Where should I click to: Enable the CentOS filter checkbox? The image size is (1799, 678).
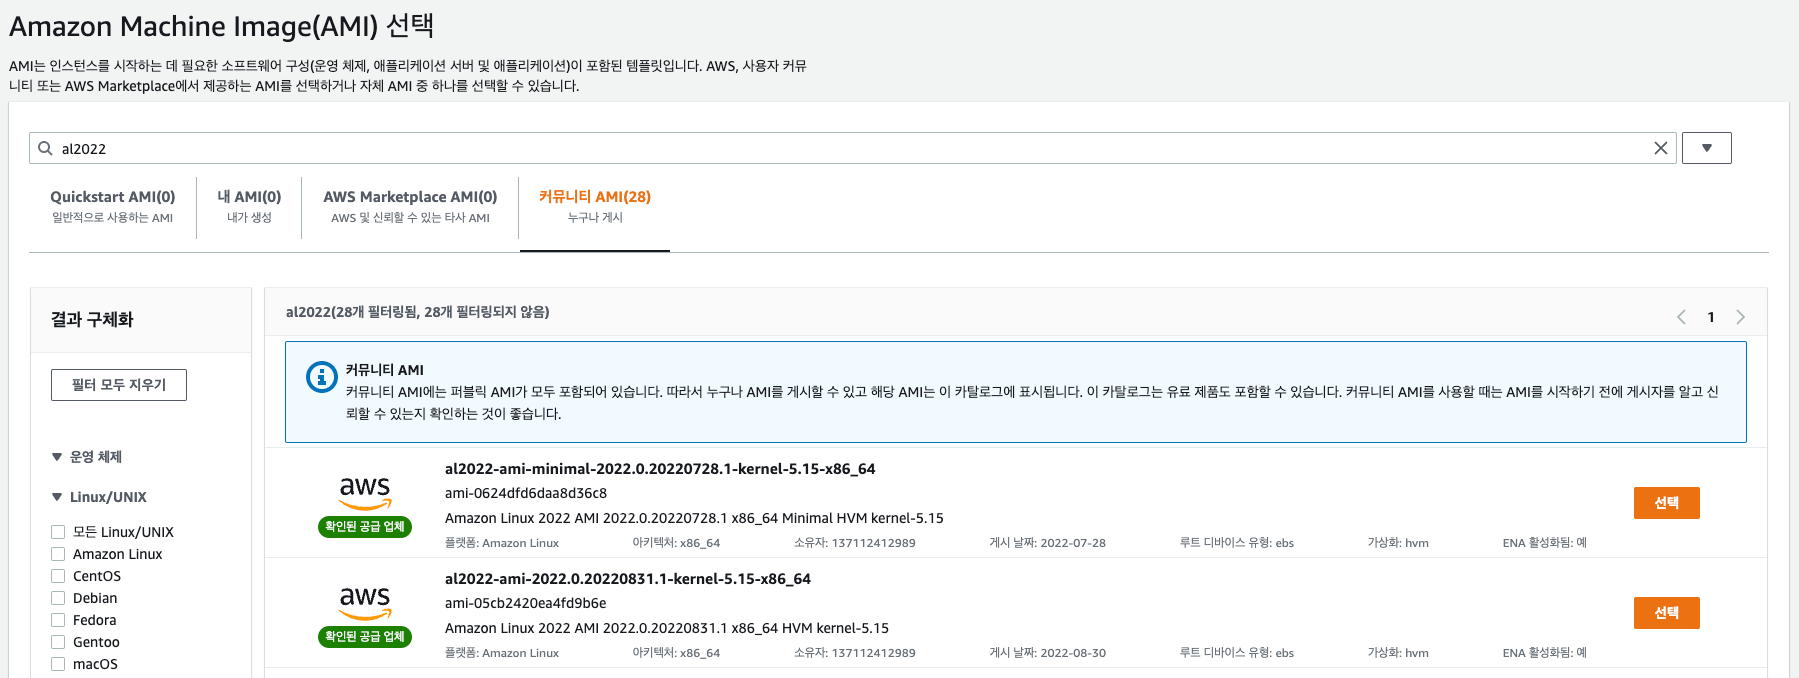coord(58,576)
